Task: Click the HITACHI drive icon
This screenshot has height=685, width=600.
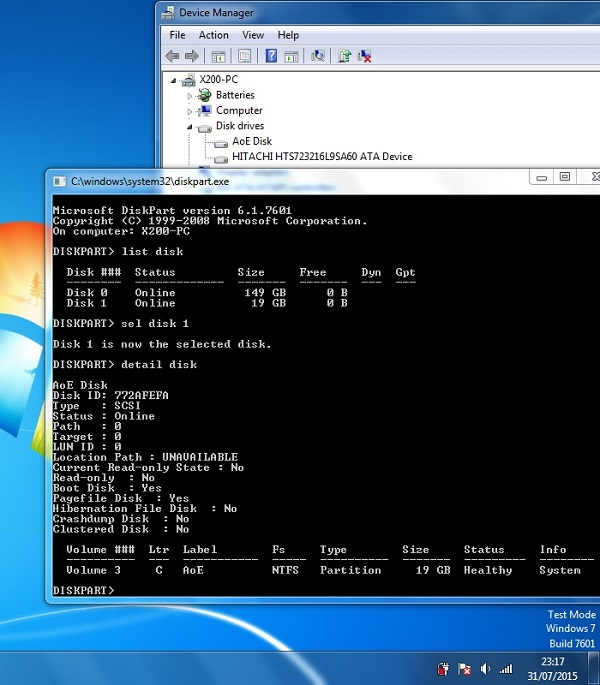Action: (x=221, y=159)
